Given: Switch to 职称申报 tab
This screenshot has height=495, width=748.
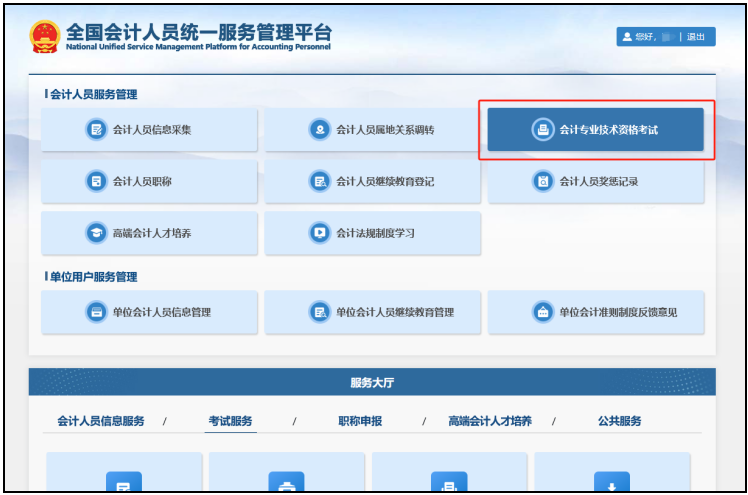Looking at the screenshot, I should click(360, 421).
